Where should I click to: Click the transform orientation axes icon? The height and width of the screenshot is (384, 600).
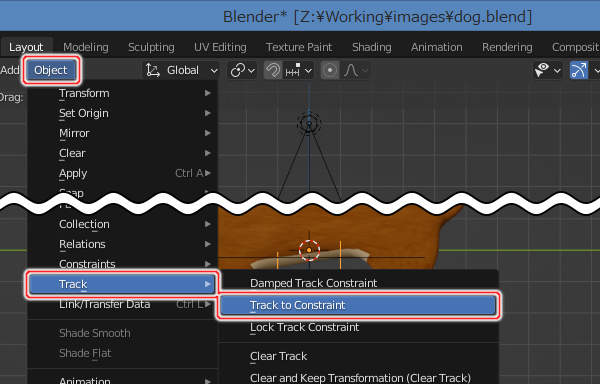coord(153,70)
